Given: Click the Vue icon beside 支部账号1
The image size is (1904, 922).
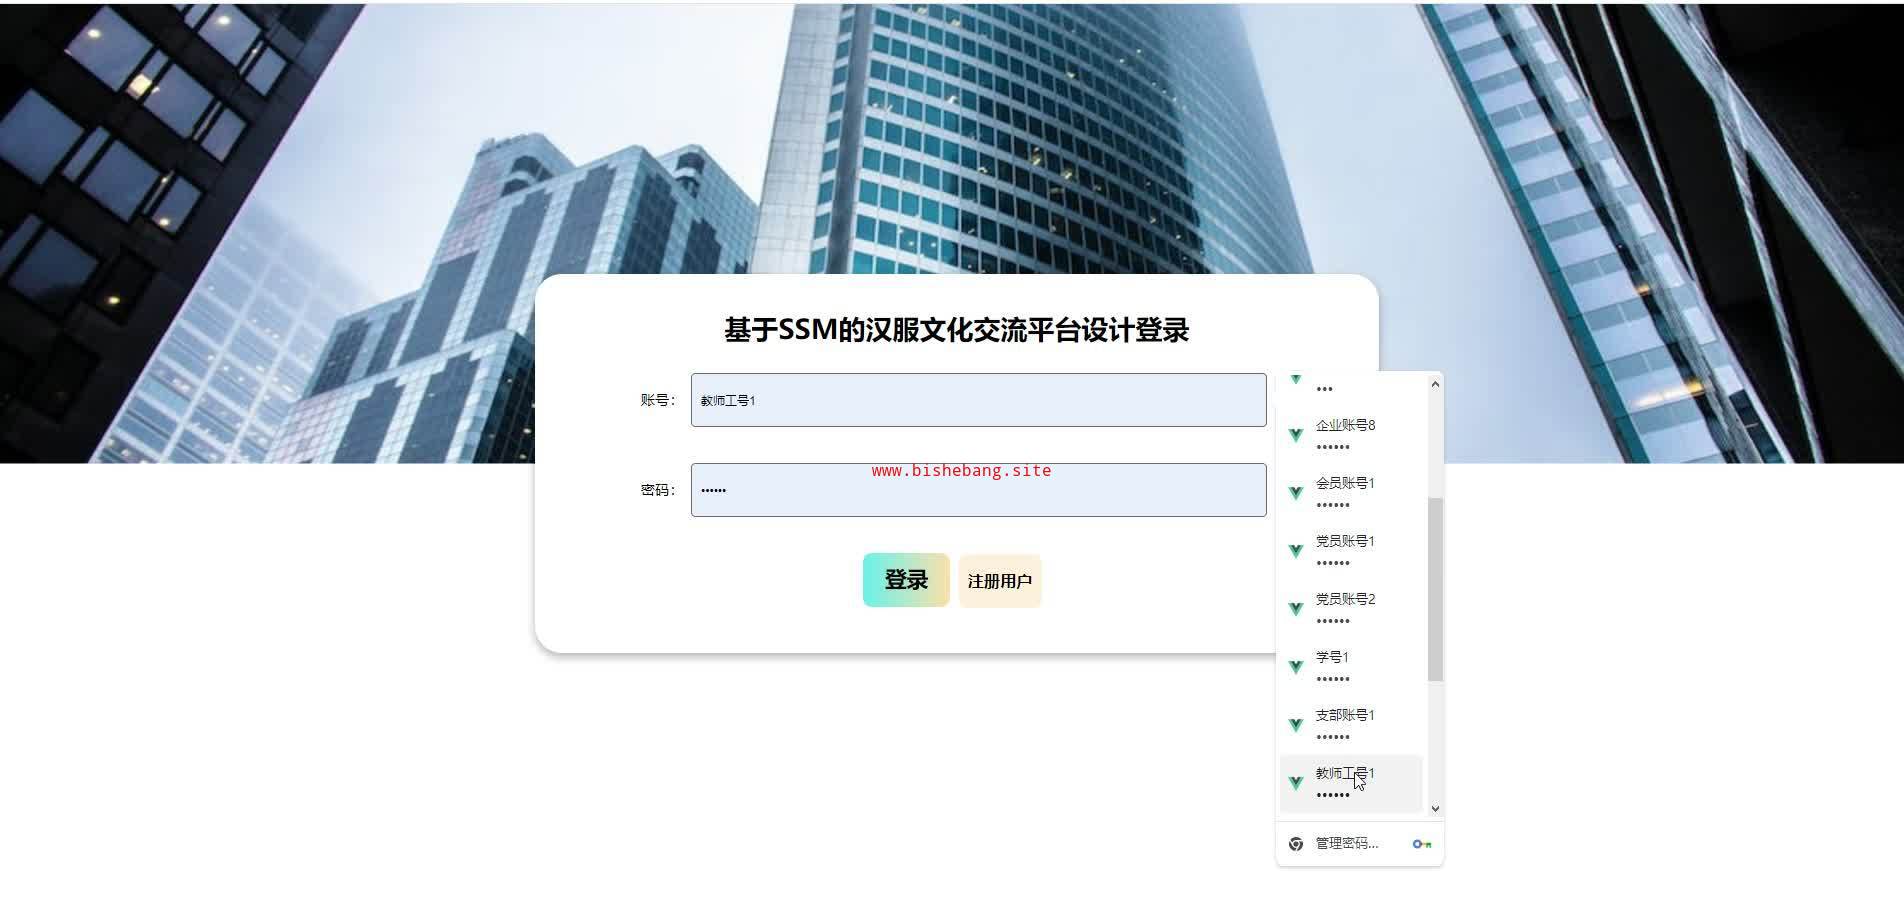Looking at the screenshot, I should 1296,725.
